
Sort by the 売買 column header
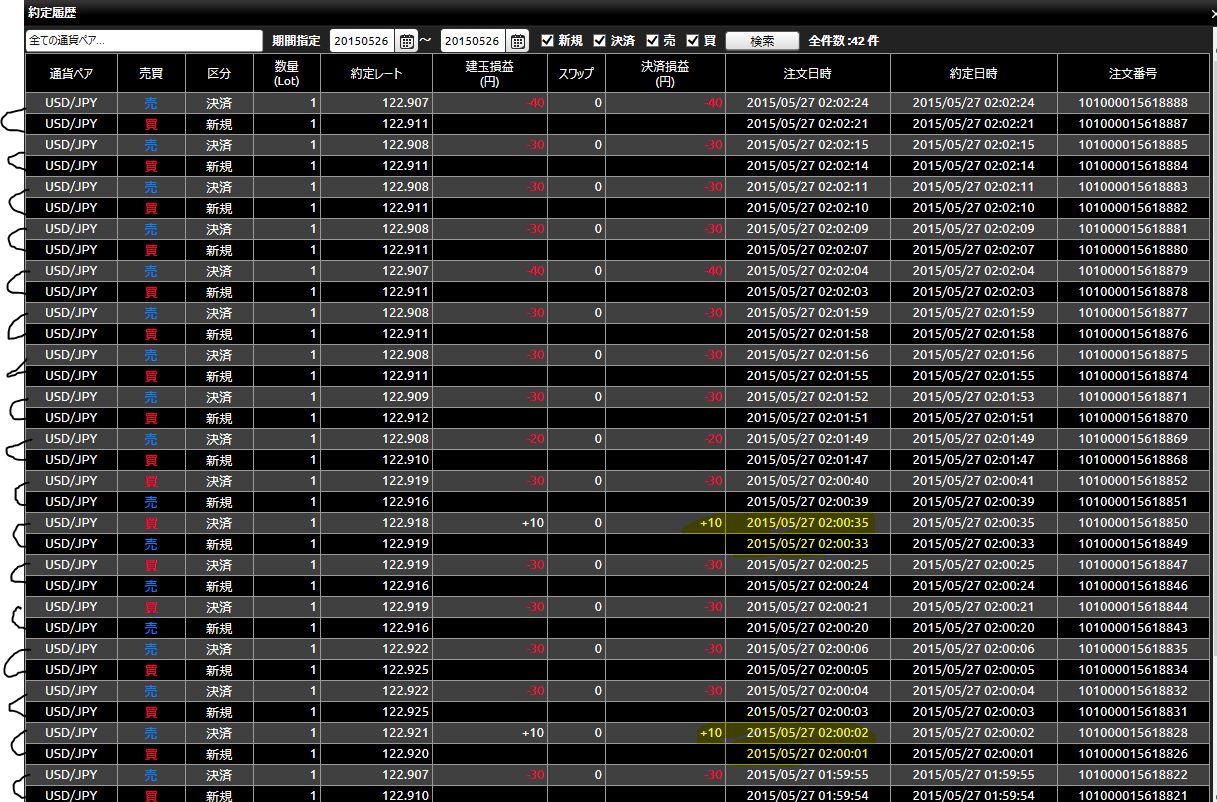151,74
